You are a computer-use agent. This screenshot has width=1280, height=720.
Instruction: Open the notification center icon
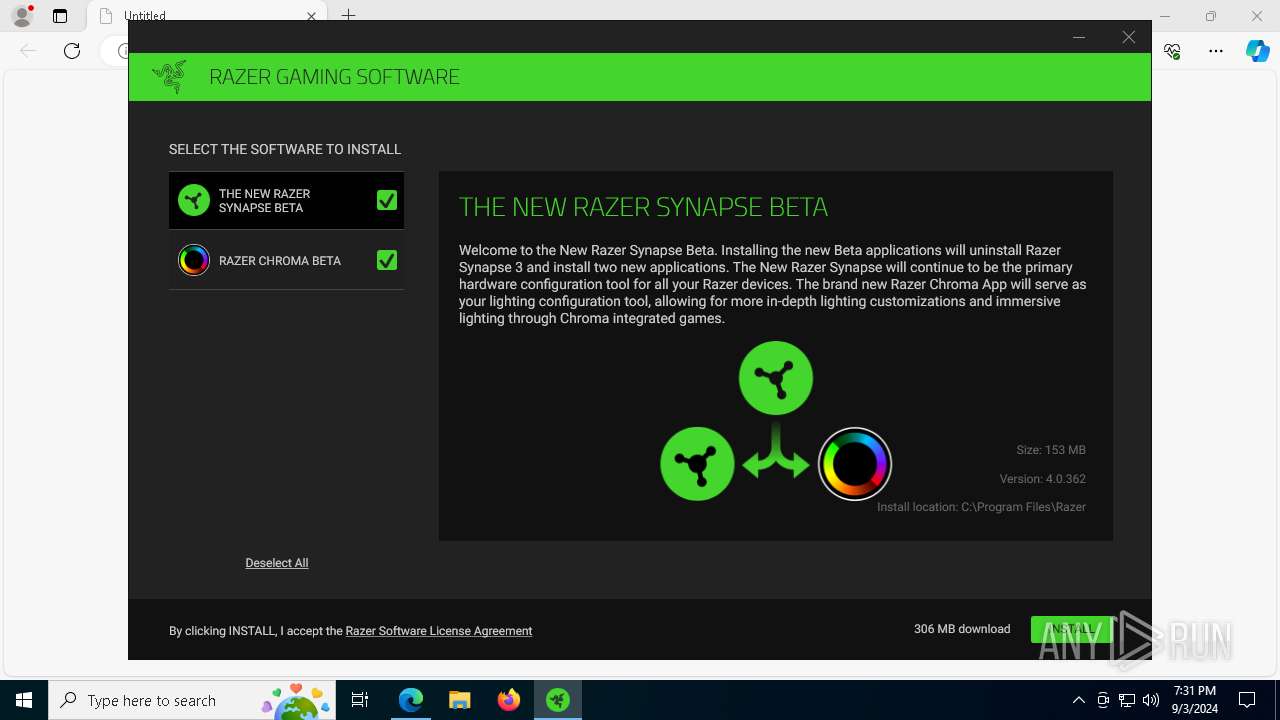tap(1247, 700)
